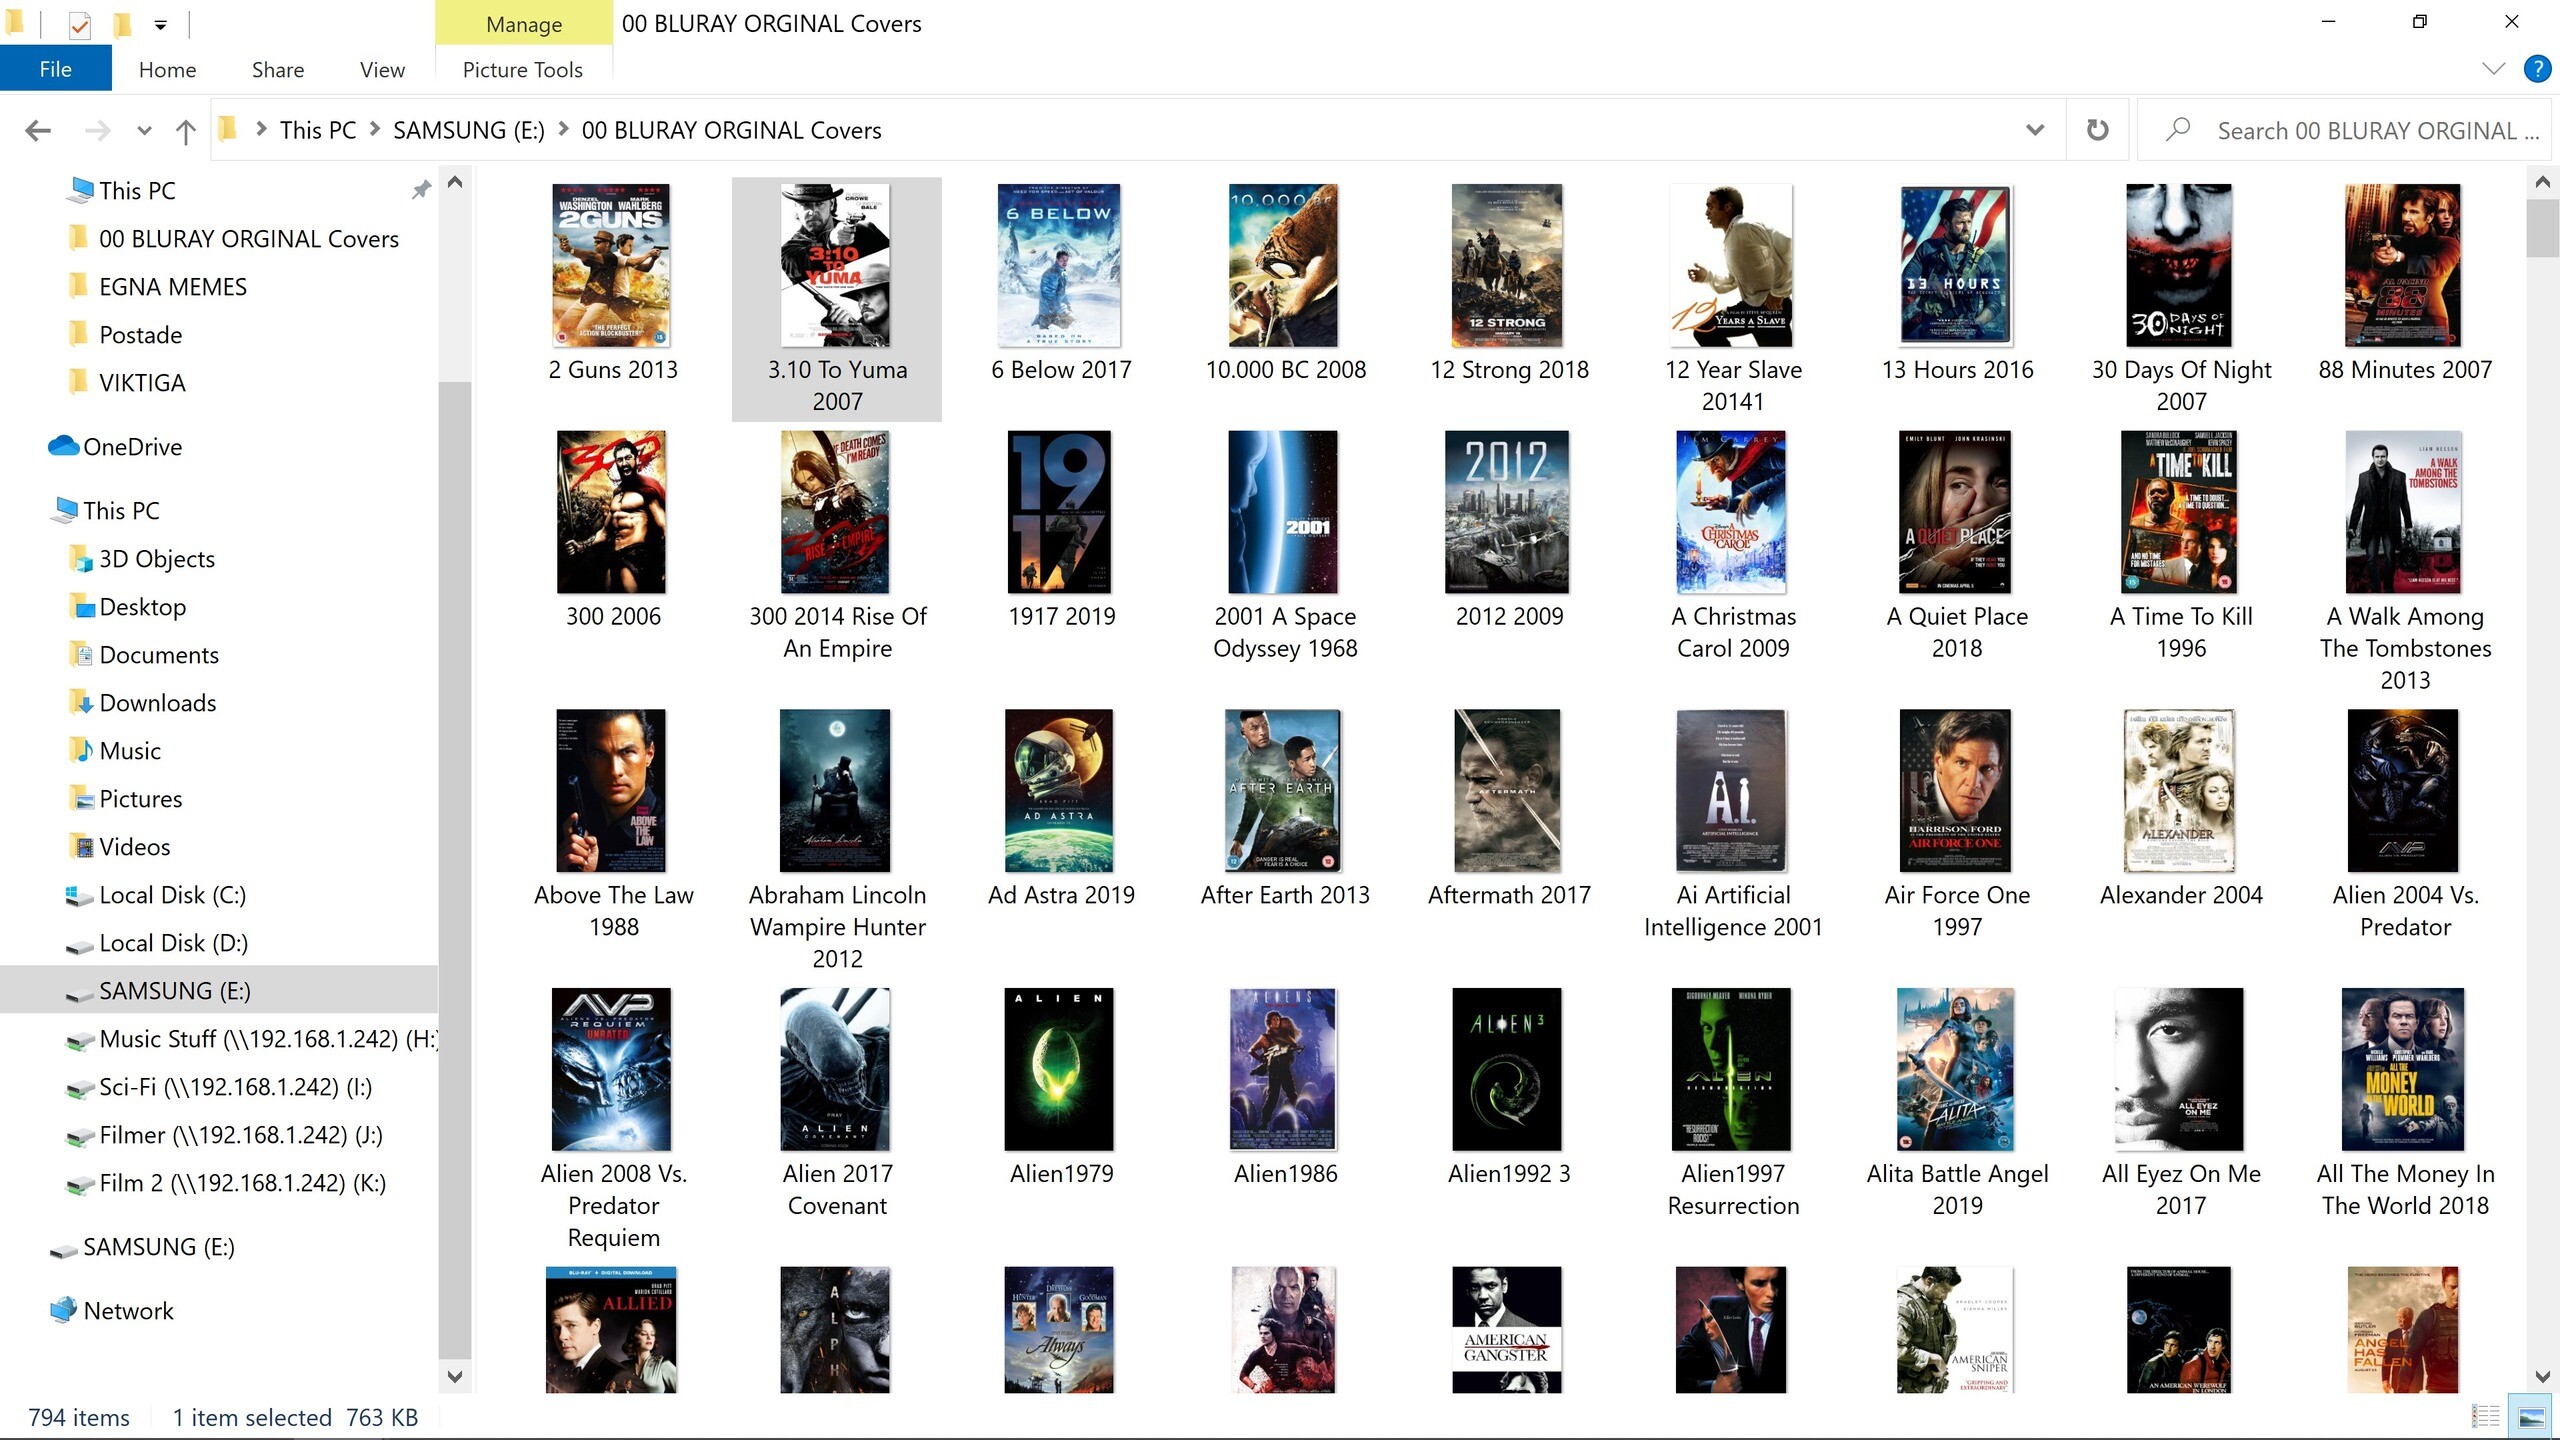The height and width of the screenshot is (1440, 2560).
Task: Click the Forward navigation arrow
Action: coord(97,131)
